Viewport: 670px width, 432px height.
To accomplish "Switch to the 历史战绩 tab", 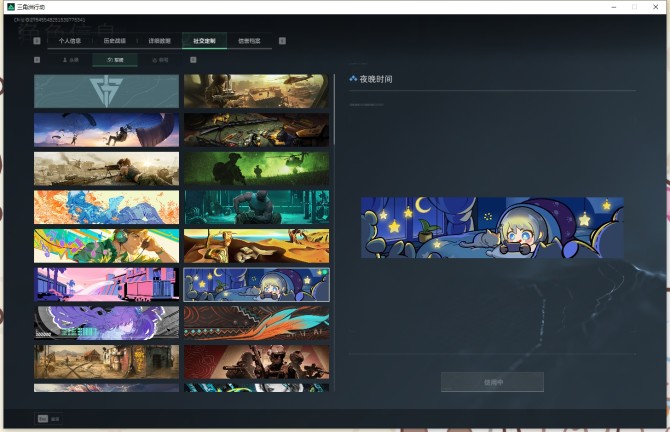I will [115, 41].
